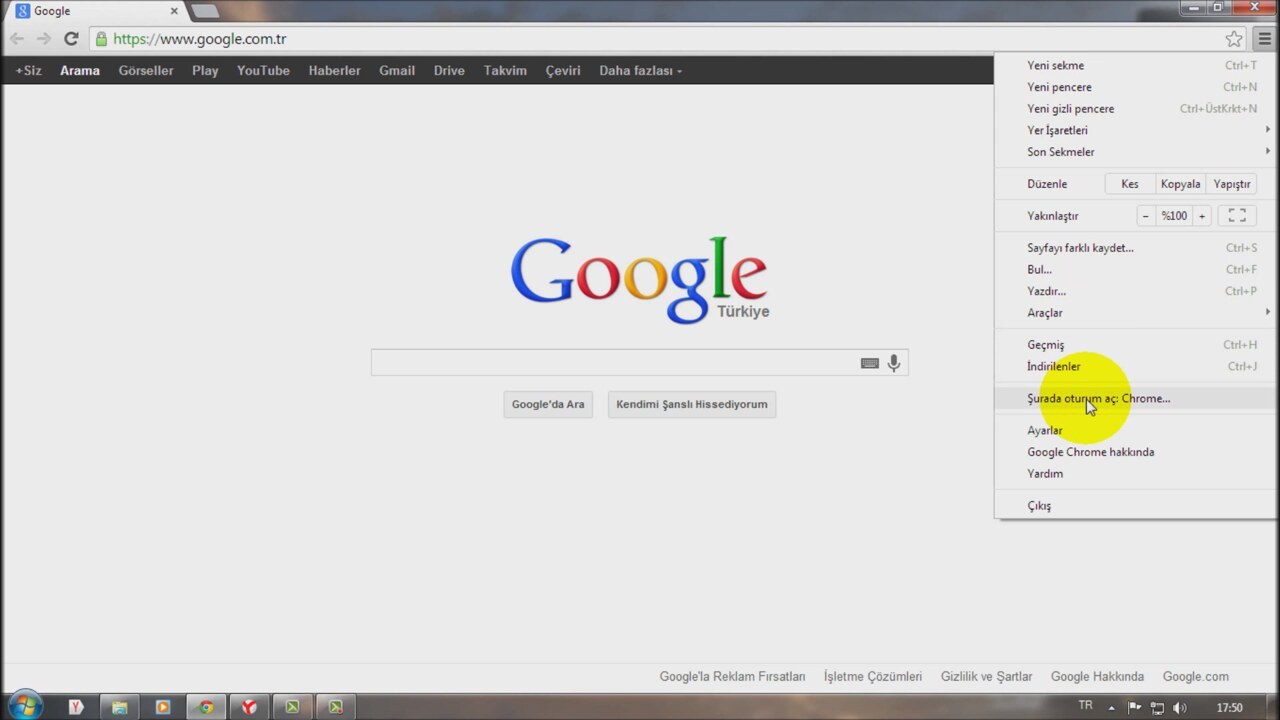Select Yazdır... menu item
The image size is (1280, 720).
pos(1135,291)
